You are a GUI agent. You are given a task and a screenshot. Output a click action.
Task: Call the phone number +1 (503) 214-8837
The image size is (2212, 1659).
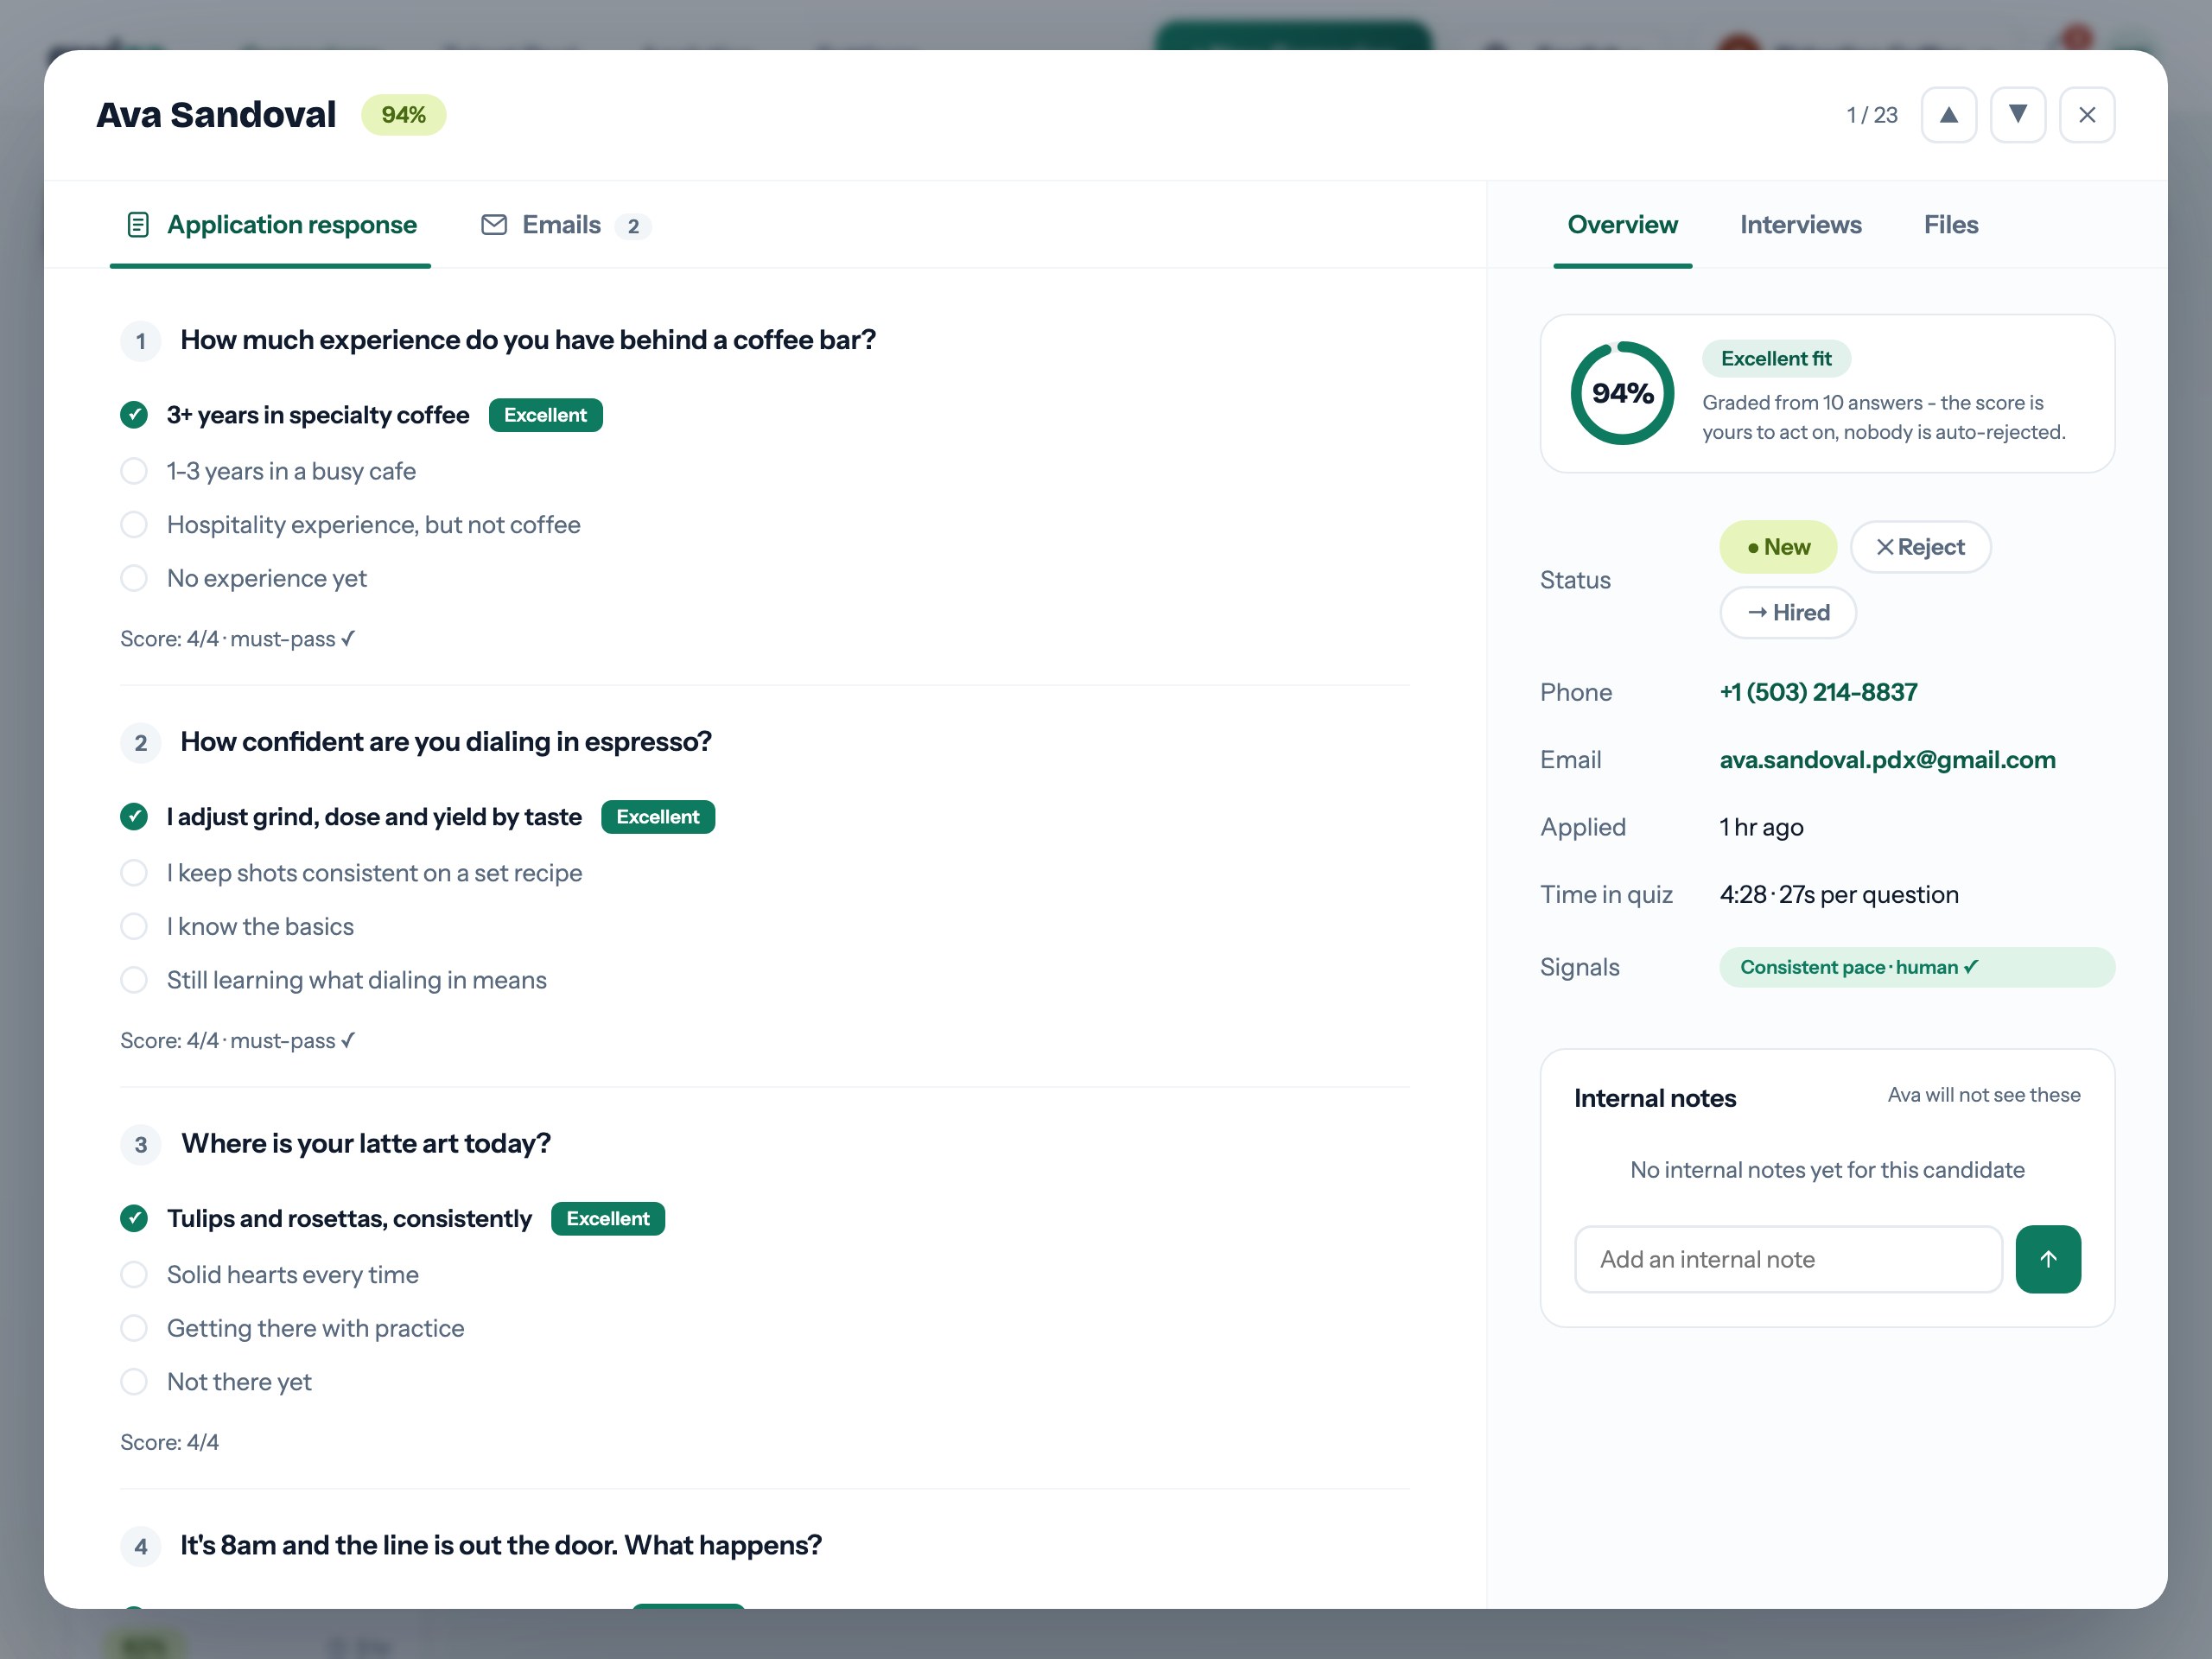(x=1818, y=693)
